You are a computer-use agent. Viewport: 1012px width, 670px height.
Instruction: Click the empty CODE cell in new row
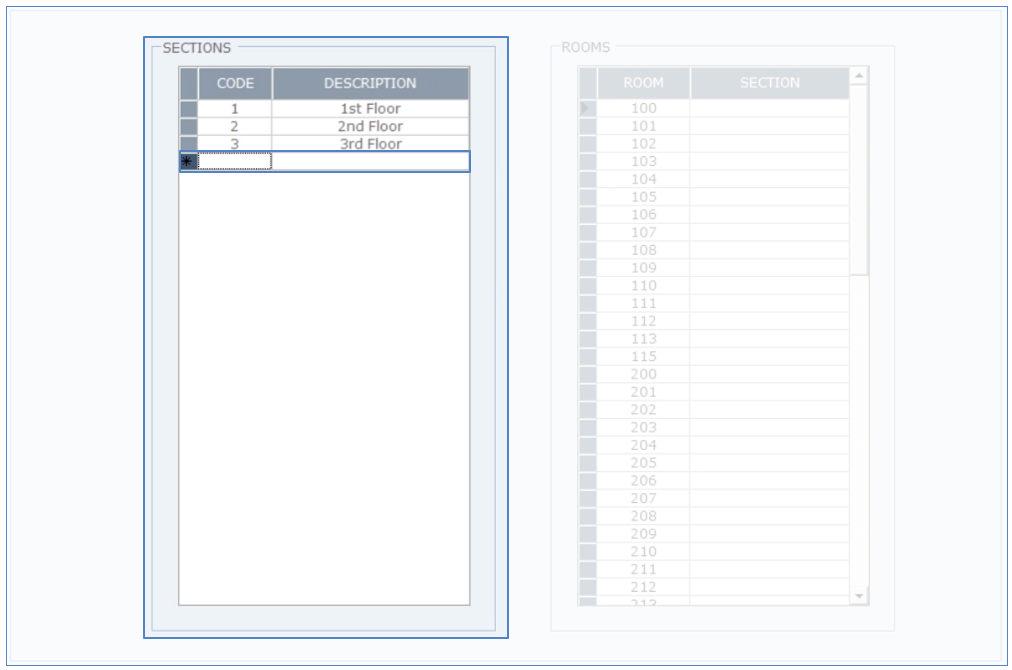click(x=235, y=161)
